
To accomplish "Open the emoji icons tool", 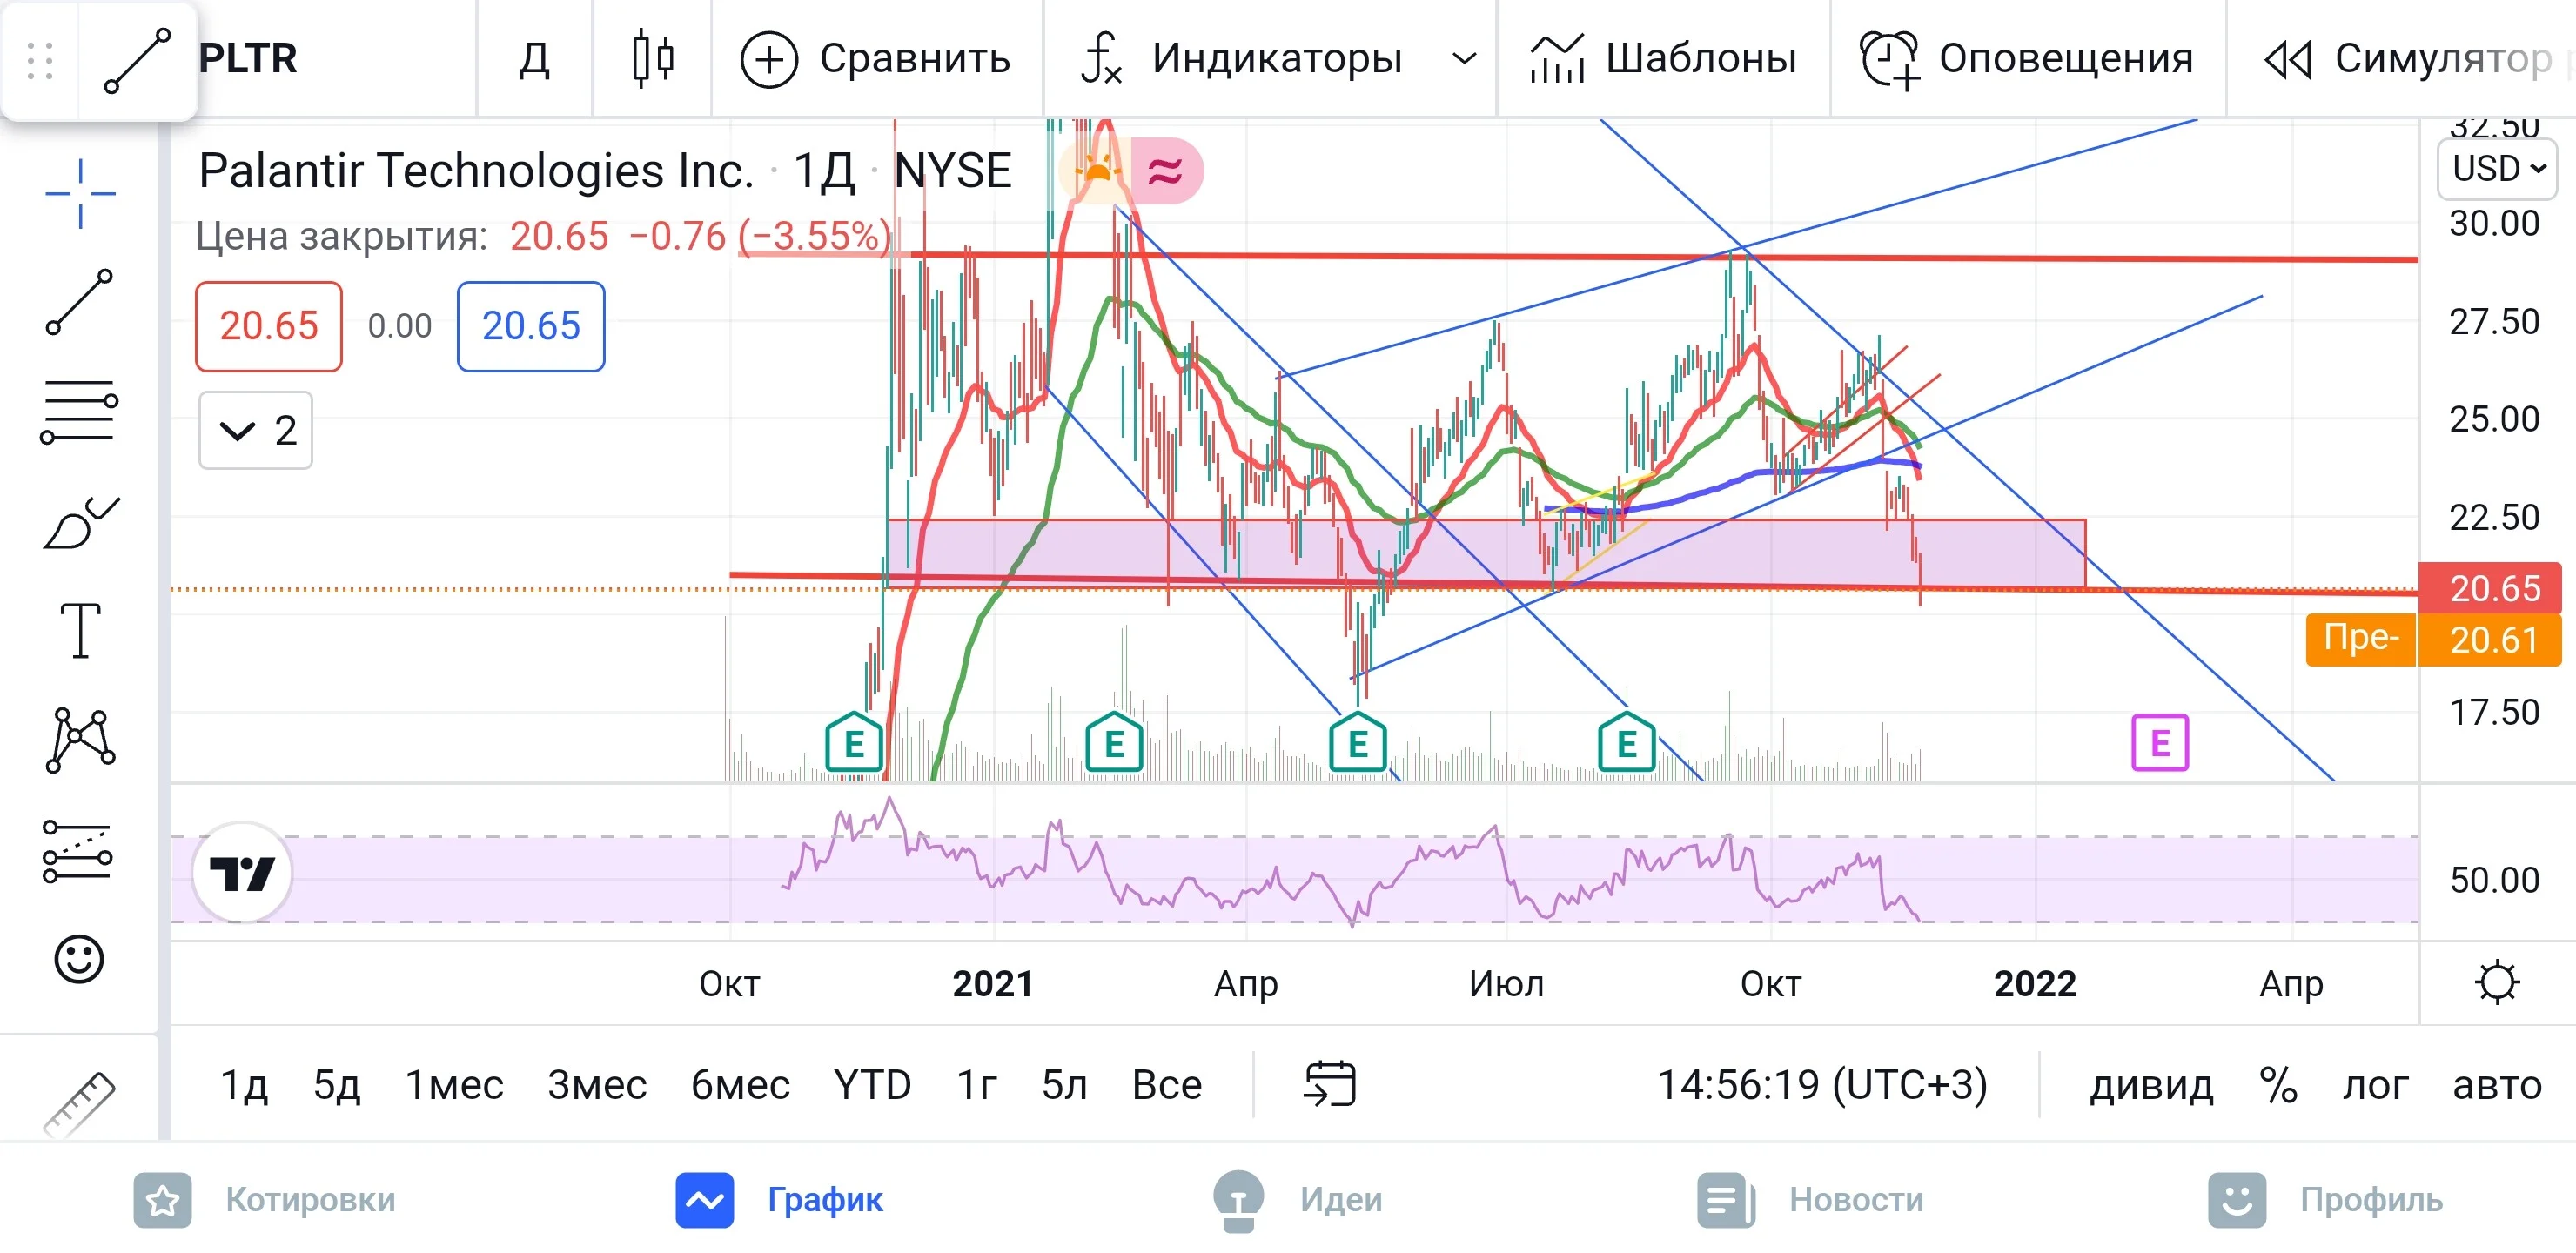I will tap(78, 959).
